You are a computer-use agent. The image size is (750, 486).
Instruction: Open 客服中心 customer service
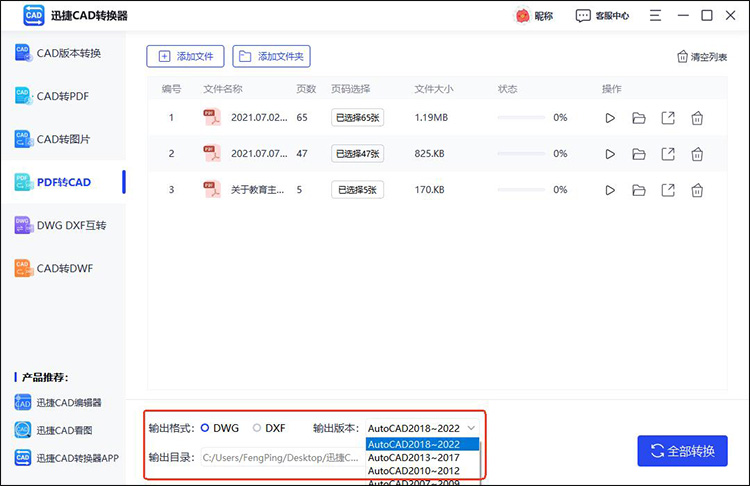pyautogui.click(x=602, y=16)
